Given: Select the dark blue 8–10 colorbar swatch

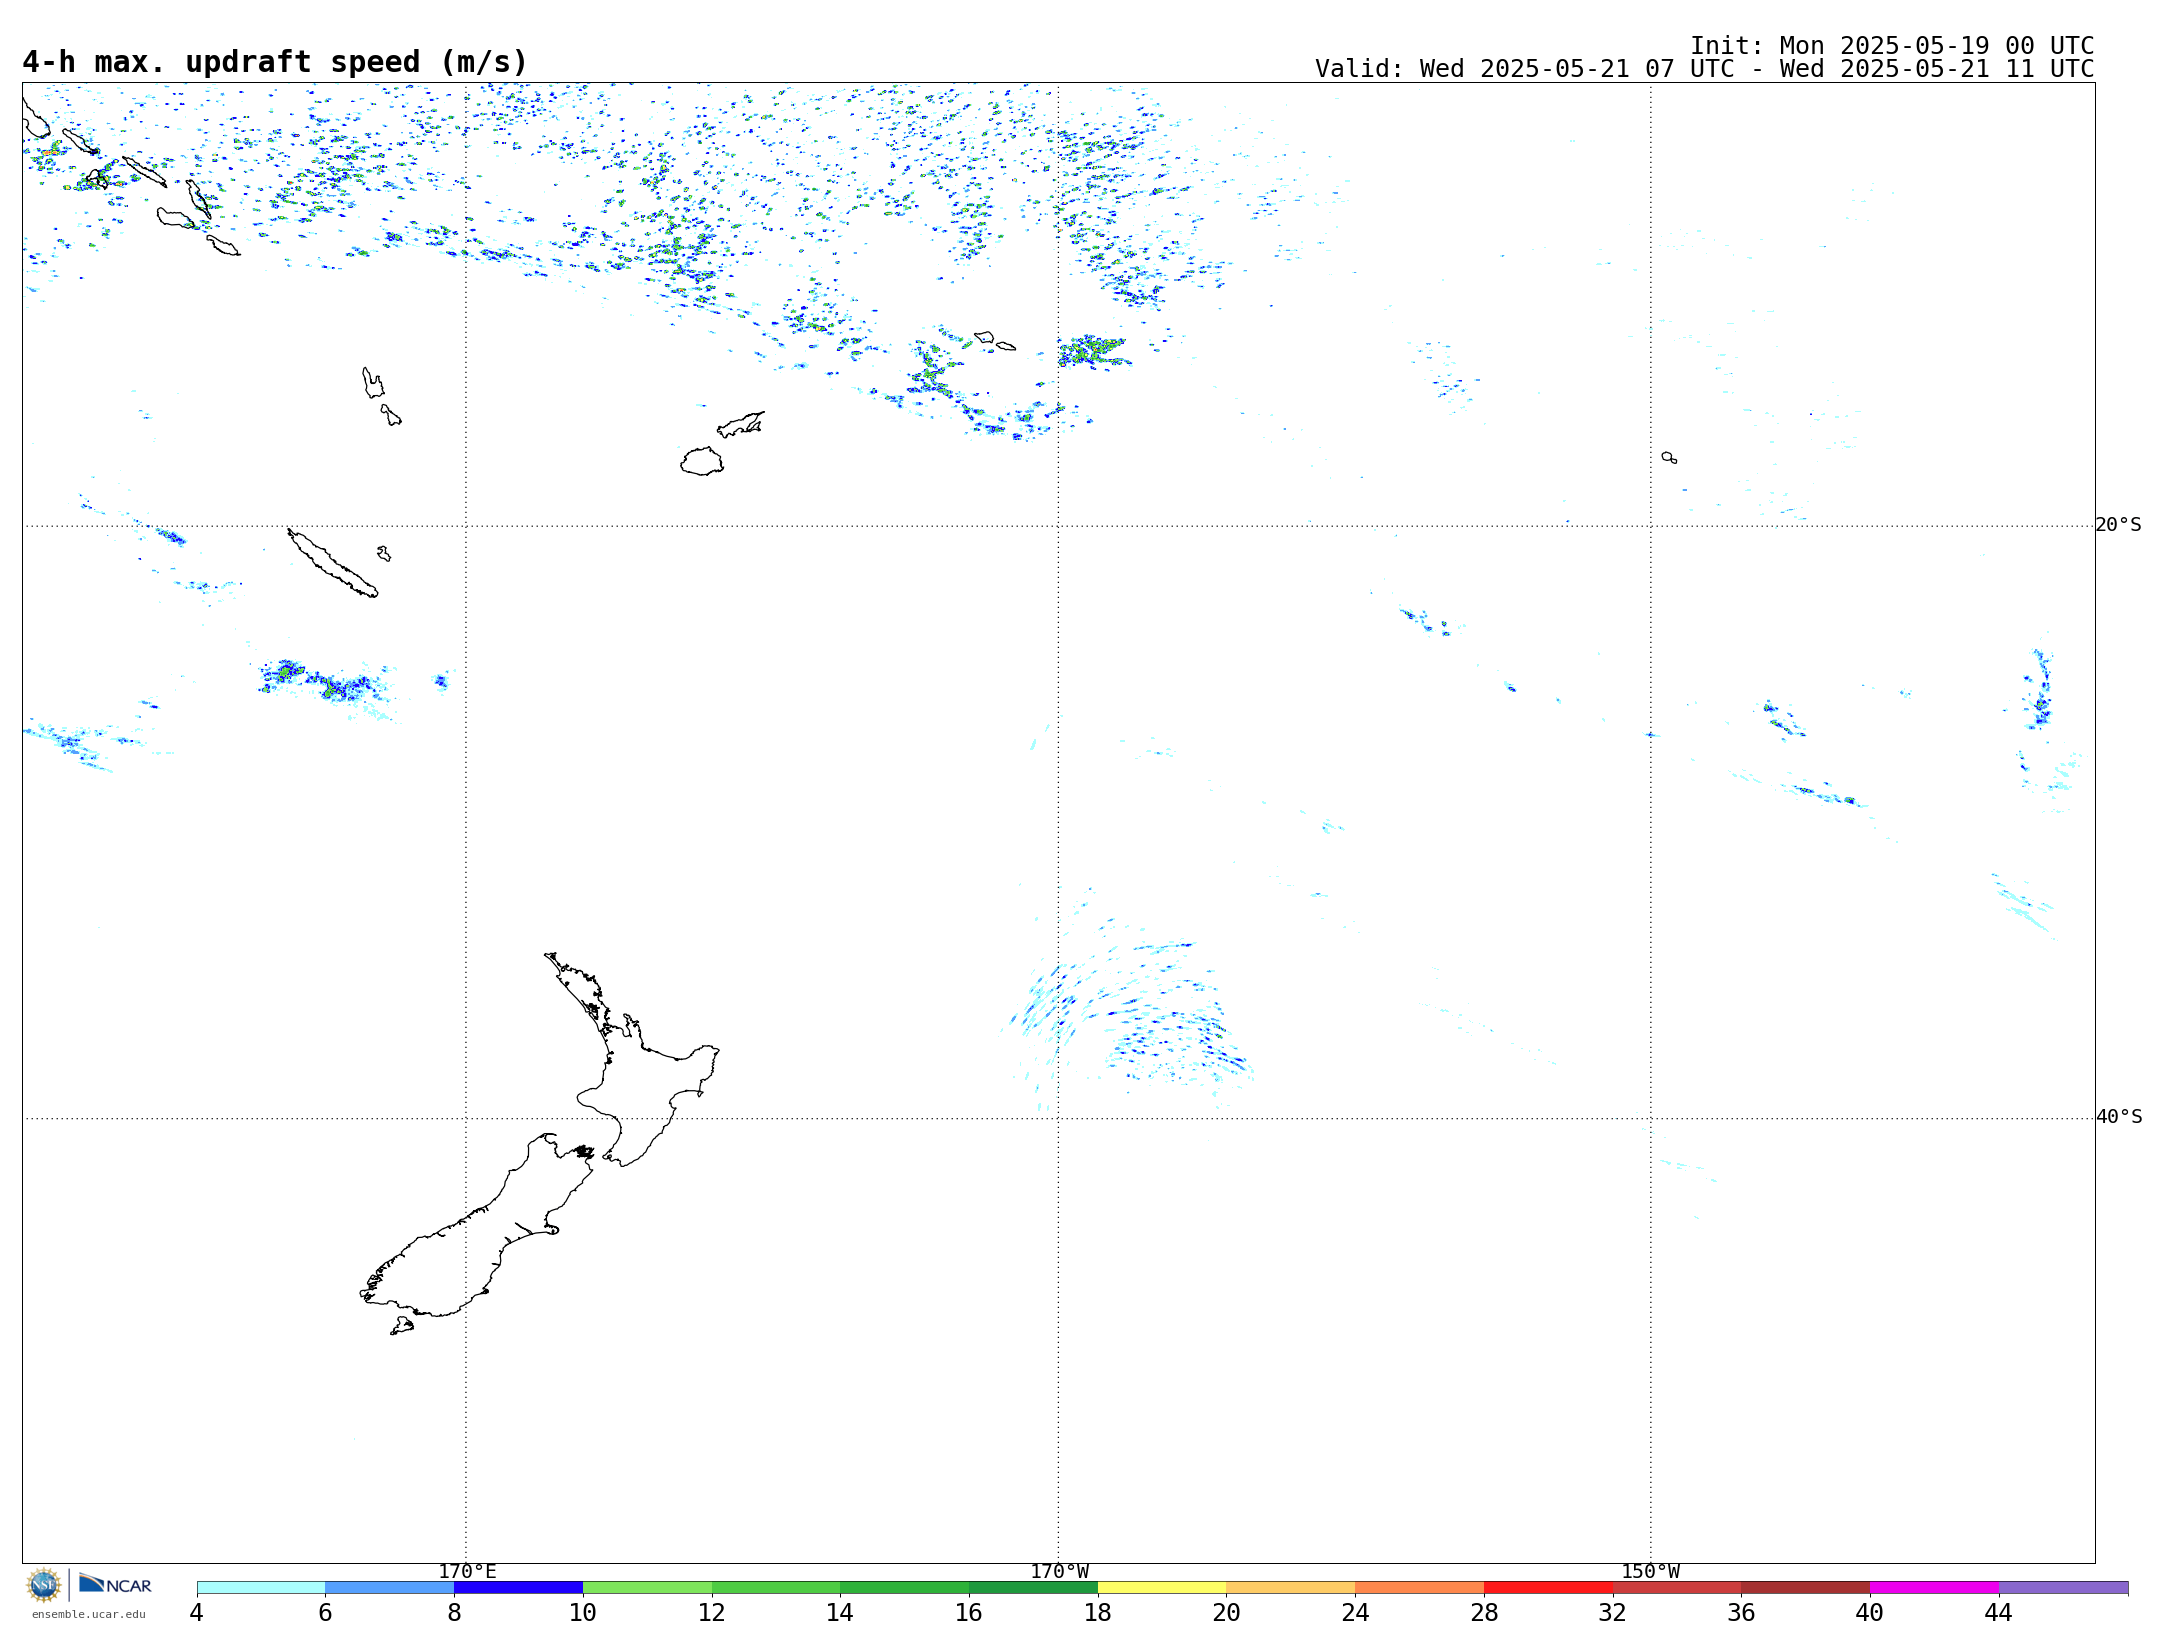Looking at the screenshot, I should click(518, 1588).
